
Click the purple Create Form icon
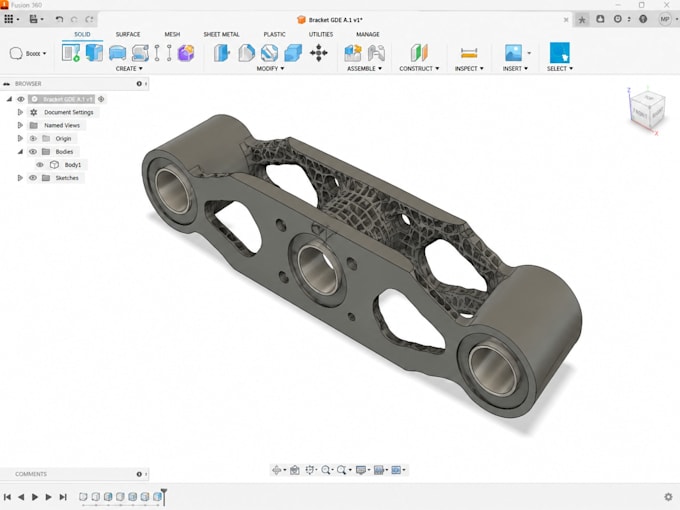pos(186,53)
